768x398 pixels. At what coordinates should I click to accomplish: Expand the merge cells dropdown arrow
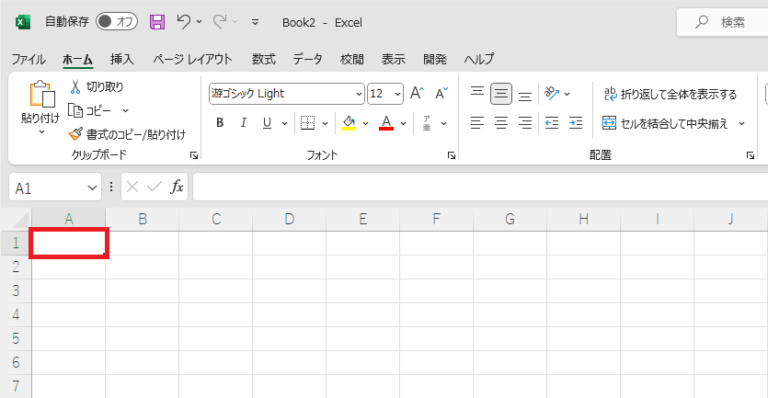click(742, 123)
